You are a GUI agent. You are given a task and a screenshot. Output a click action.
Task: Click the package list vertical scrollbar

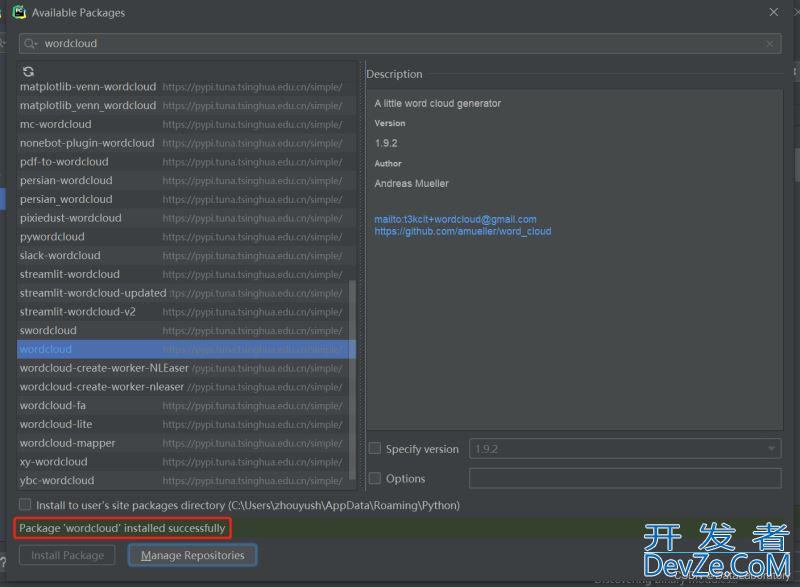pos(352,380)
